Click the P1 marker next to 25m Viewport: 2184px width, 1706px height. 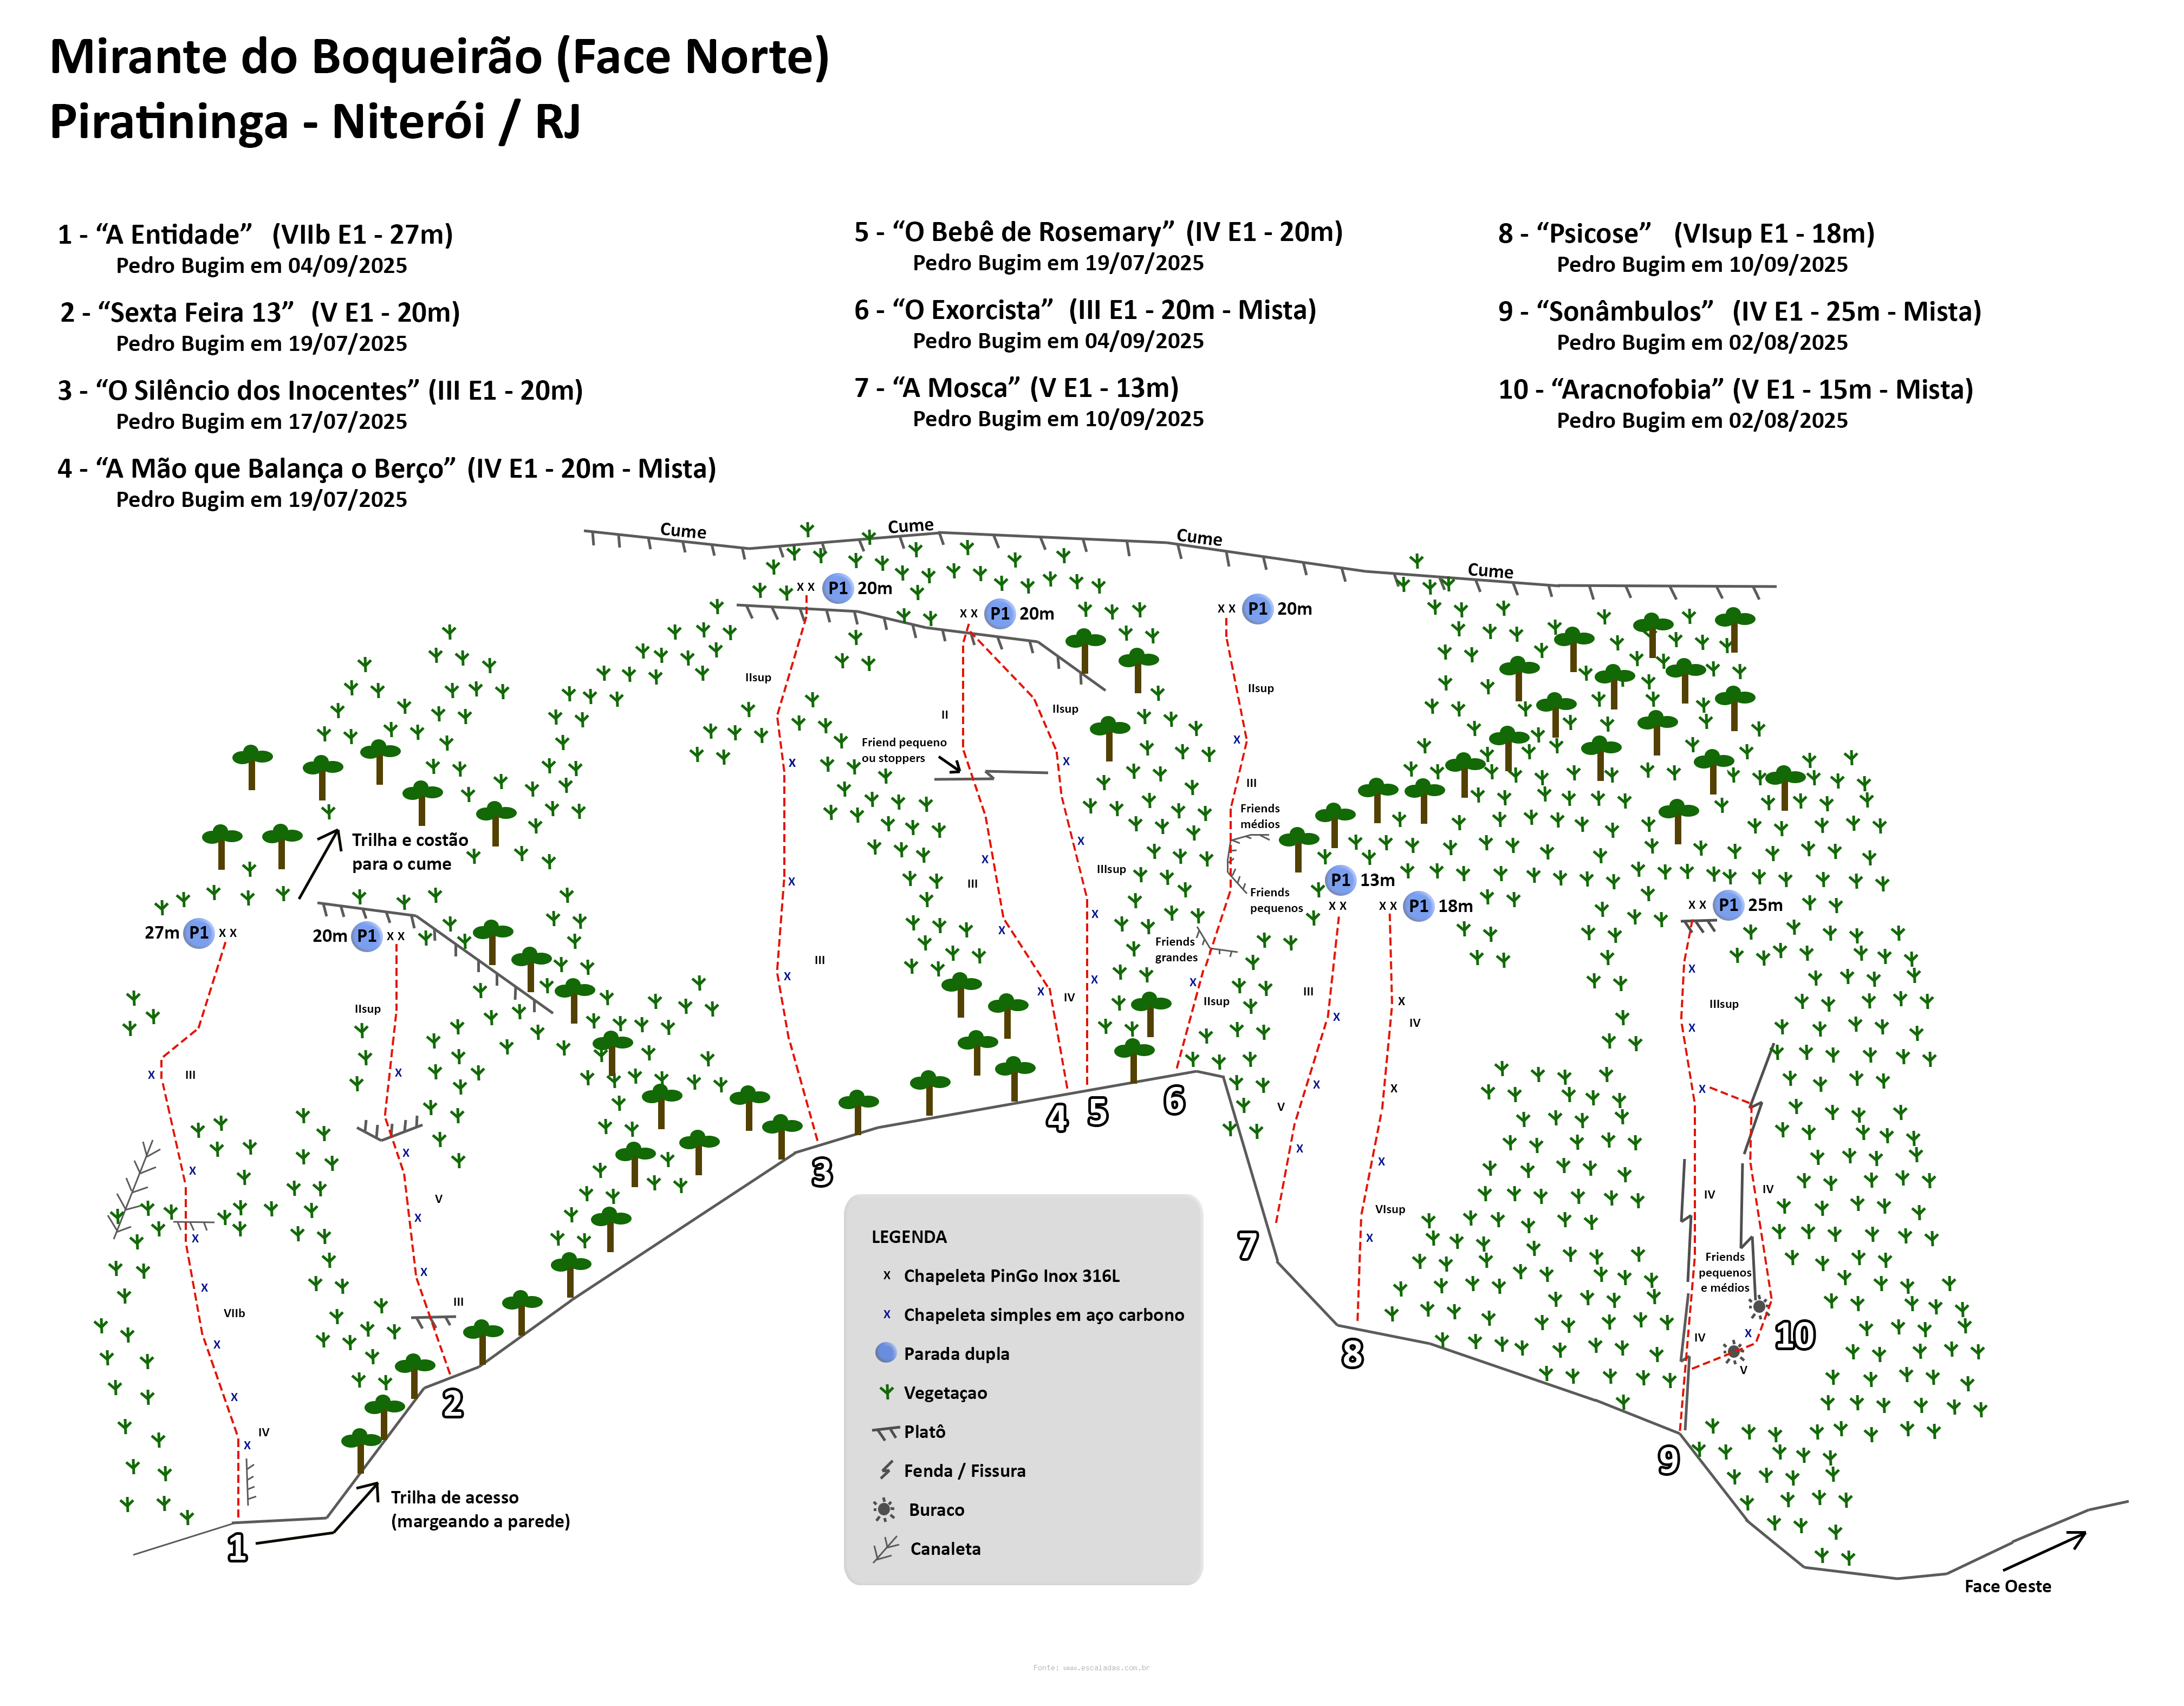point(1728,905)
